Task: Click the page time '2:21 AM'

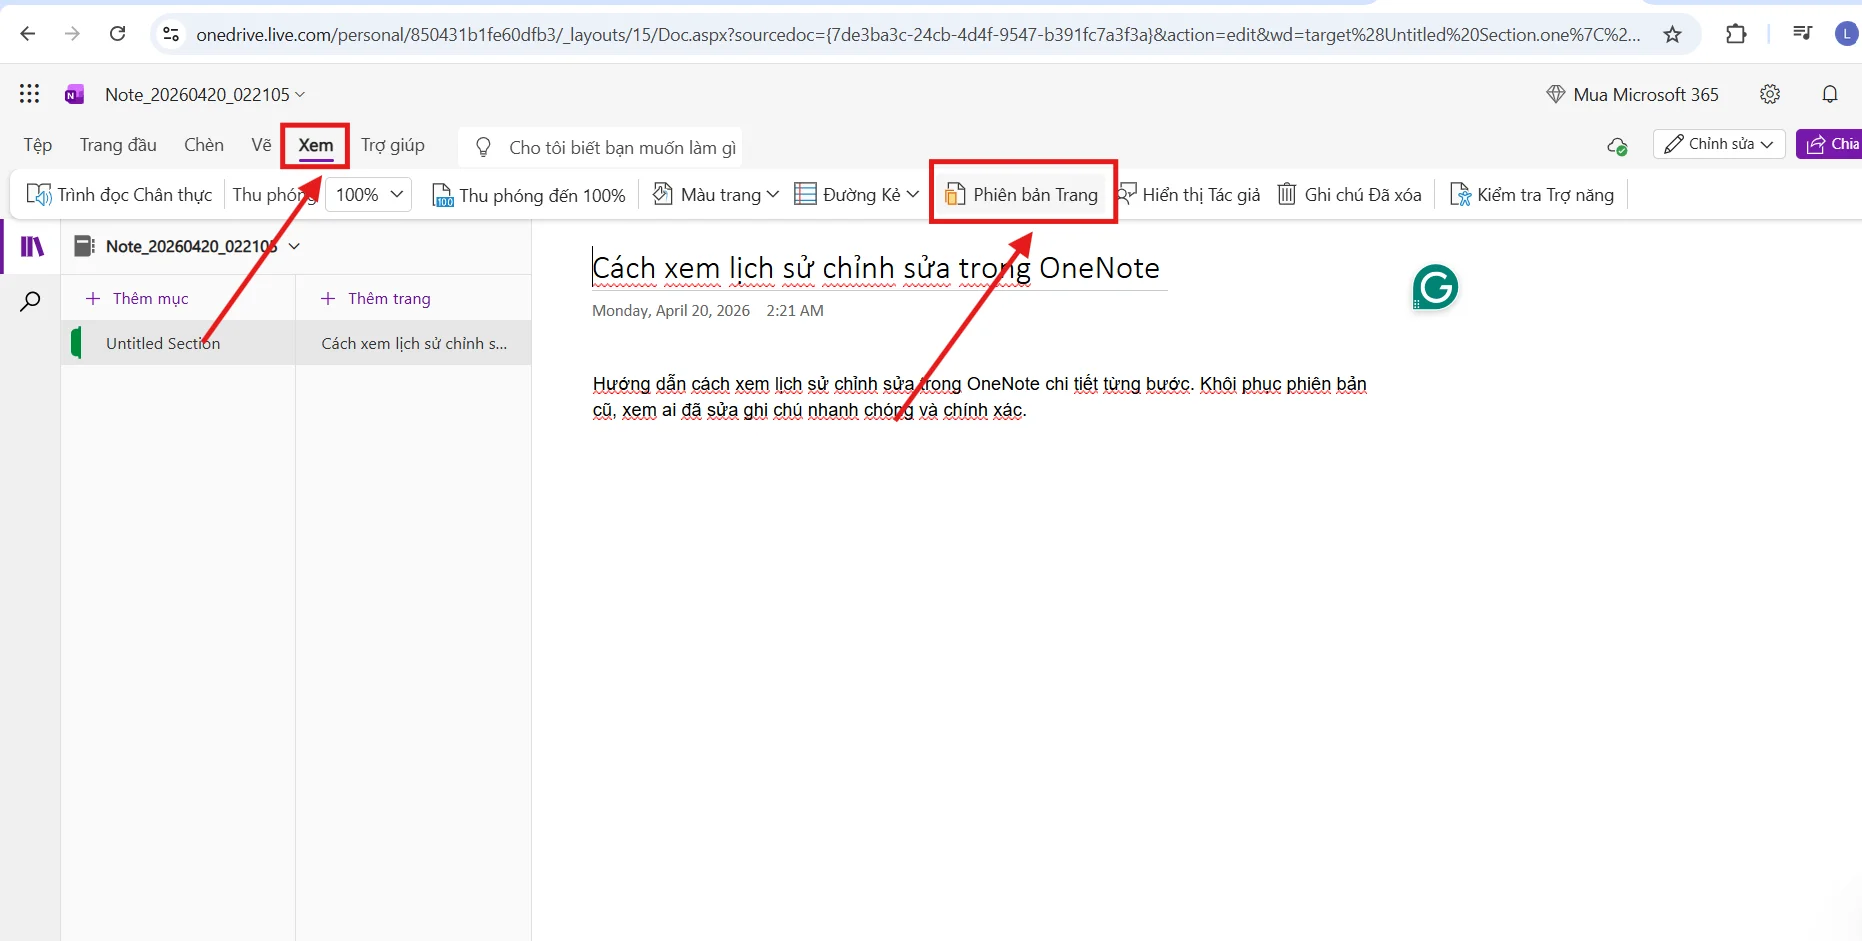Action: [x=795, y=311]
